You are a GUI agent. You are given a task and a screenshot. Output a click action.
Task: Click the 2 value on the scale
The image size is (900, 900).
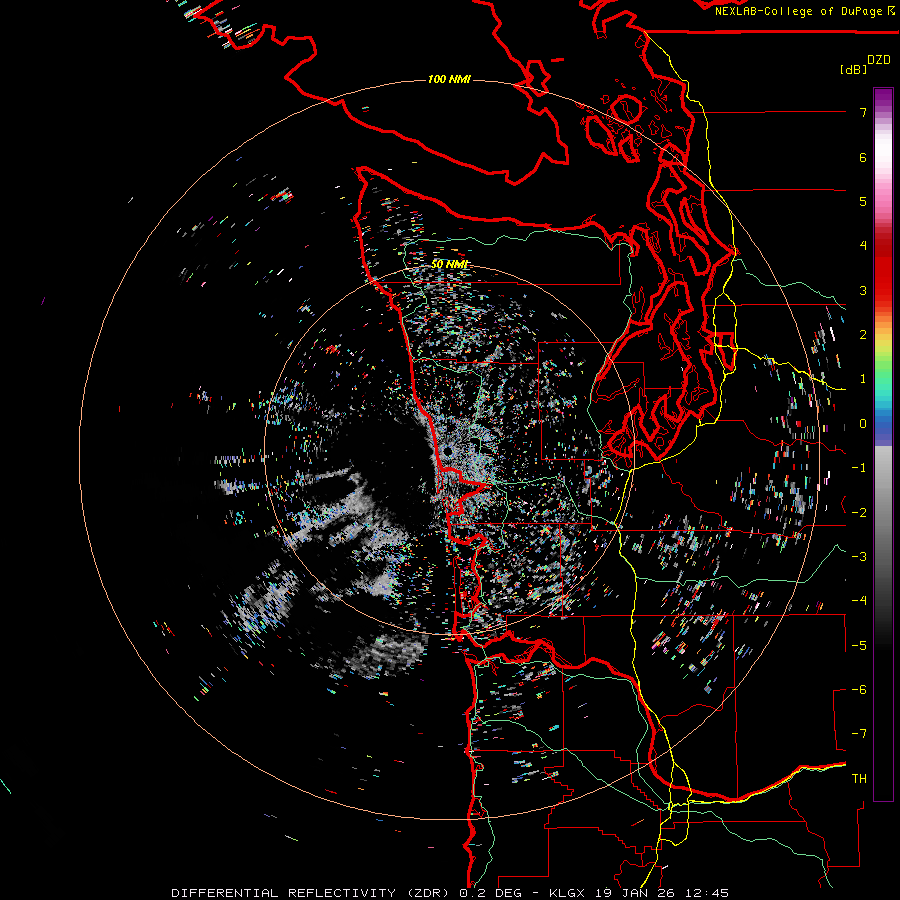pos(863,335)
